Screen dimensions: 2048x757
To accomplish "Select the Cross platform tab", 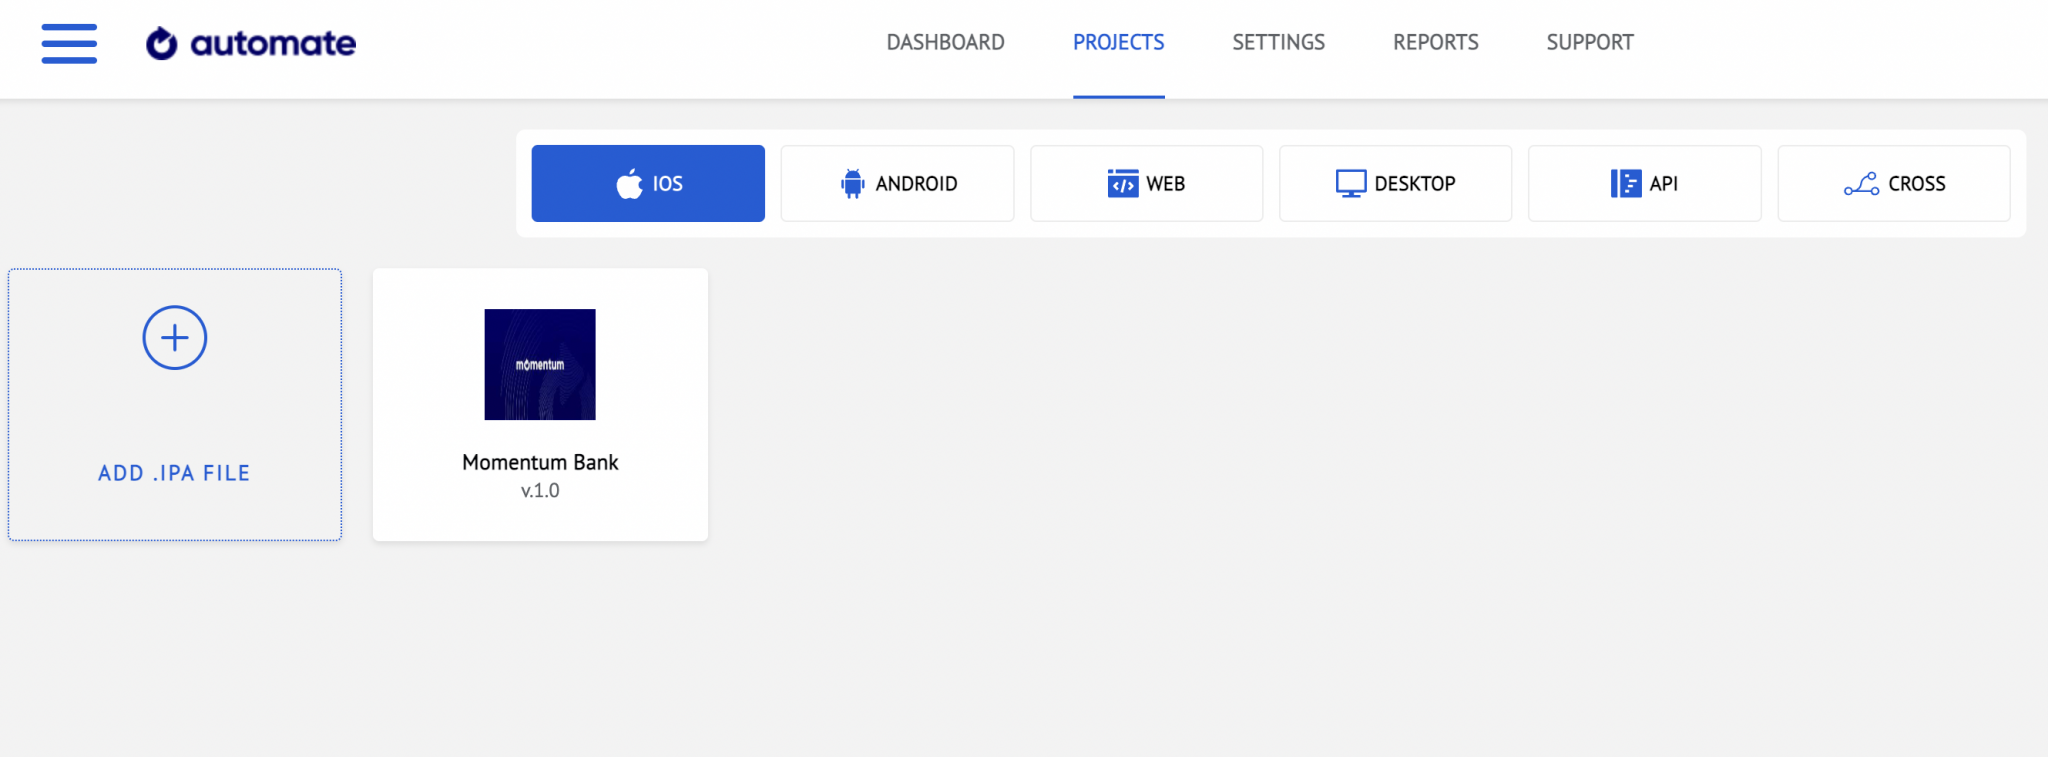I will 1893,184.
